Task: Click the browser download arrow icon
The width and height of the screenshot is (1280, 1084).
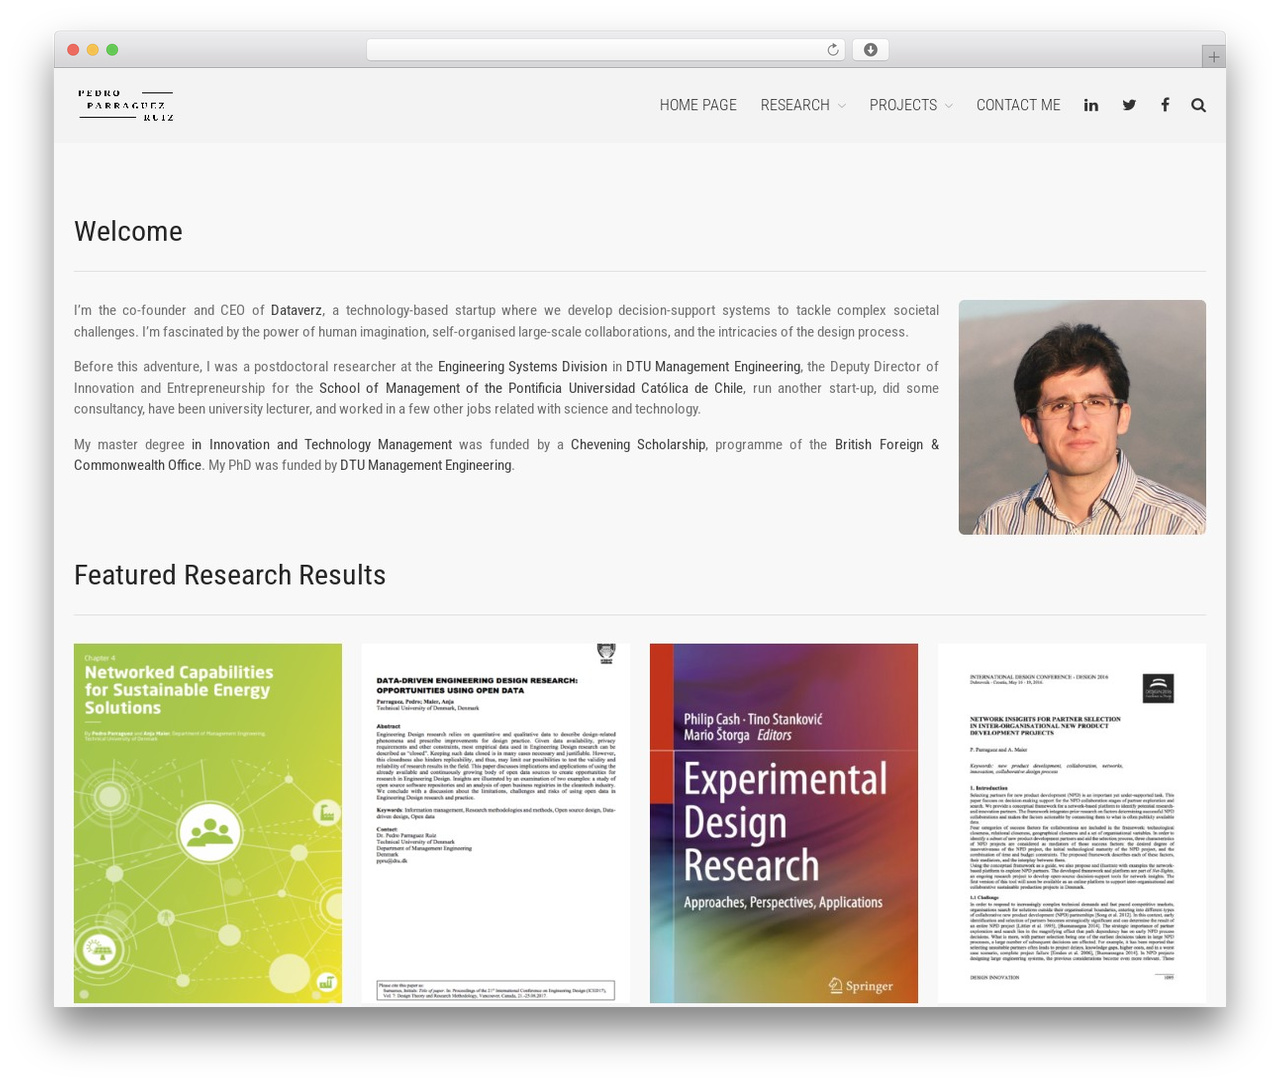Action: tap(871, 50)
